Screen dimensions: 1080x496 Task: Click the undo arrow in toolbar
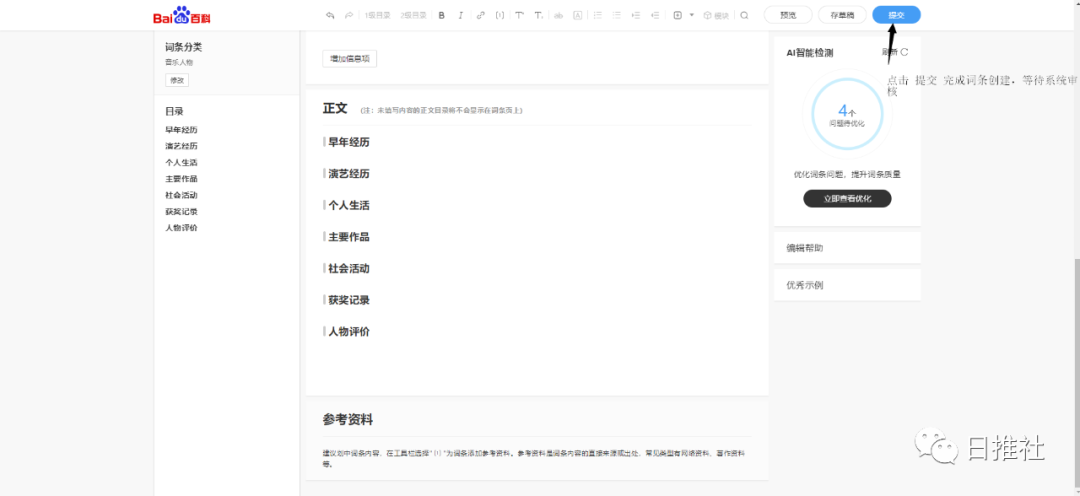[x=330, y=15]
